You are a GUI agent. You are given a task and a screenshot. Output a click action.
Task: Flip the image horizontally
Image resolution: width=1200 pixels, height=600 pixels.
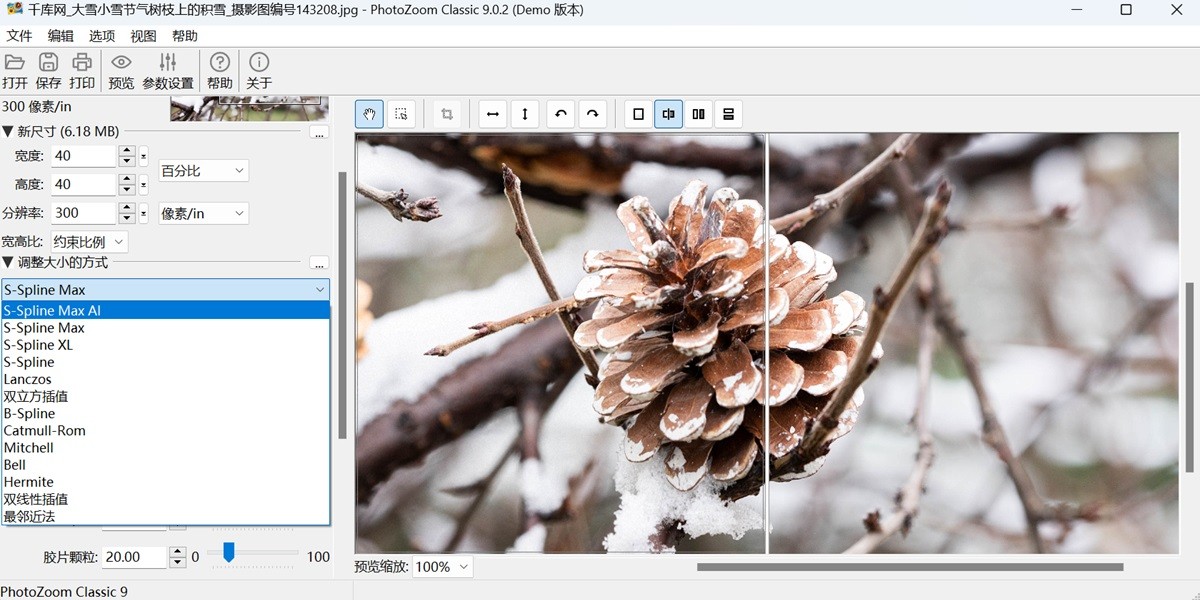pyautogui.click(x=492, y=113)
